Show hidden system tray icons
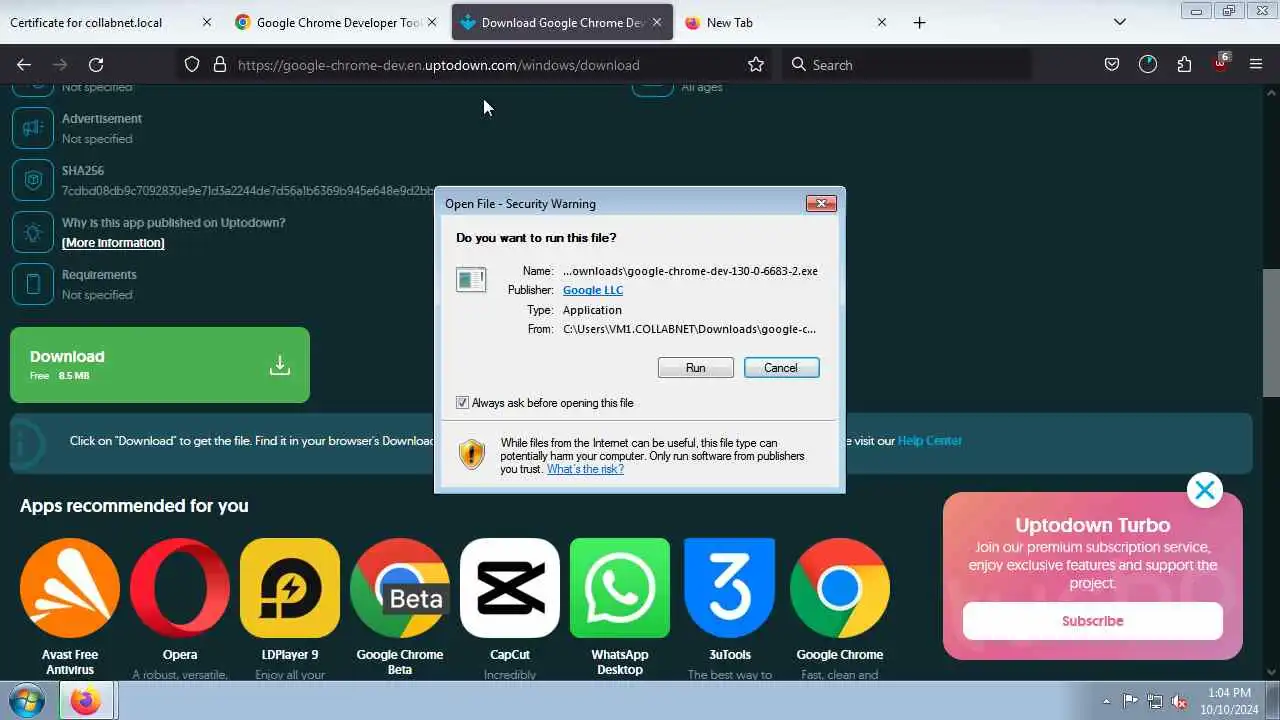This screenshot has width=1280, height=720. point(1106,701)
